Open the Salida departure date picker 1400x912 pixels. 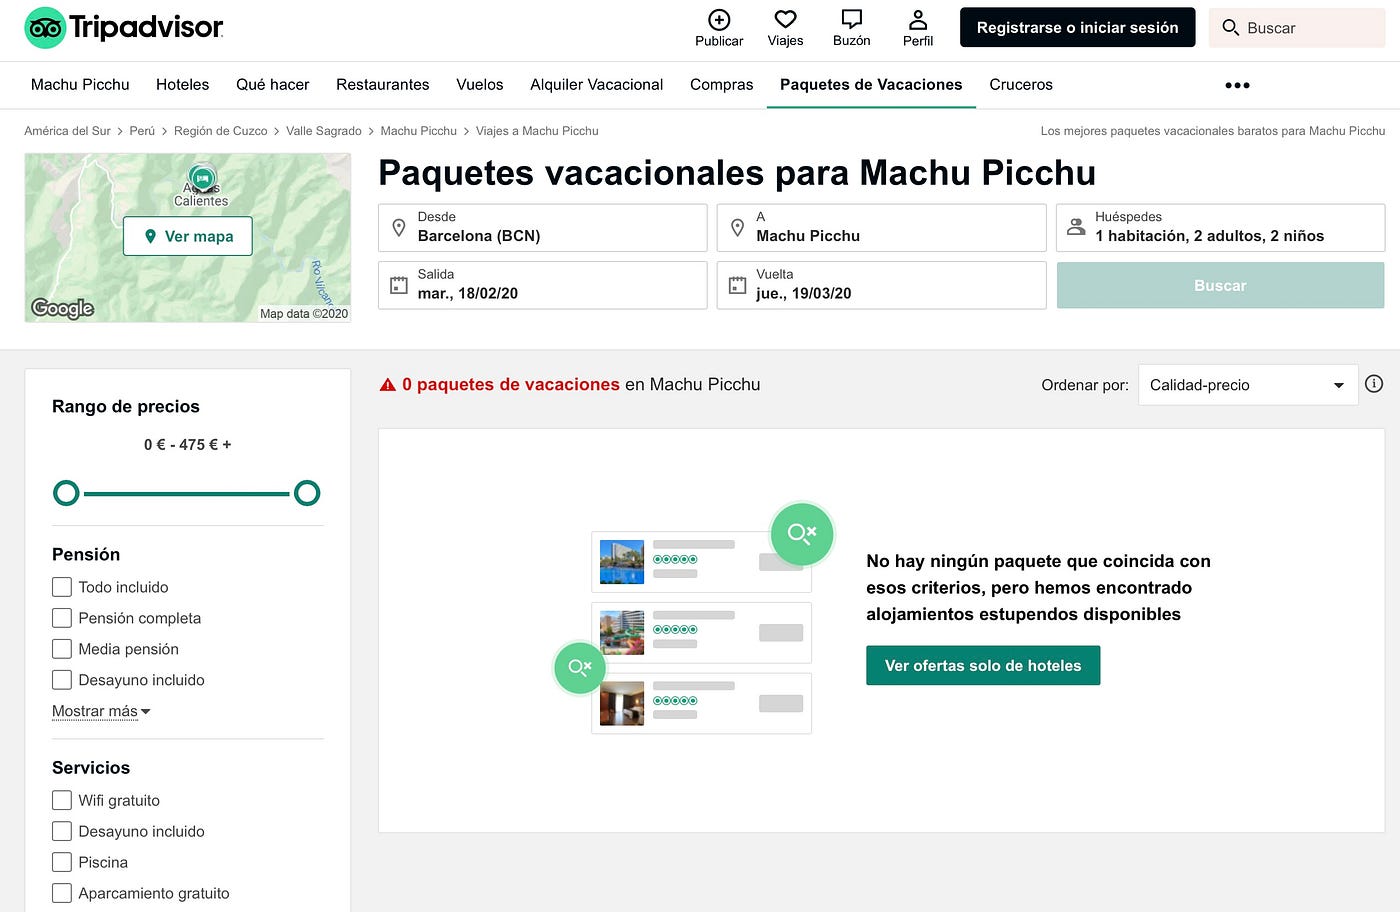pyautogui.click(x=542, y=285)
